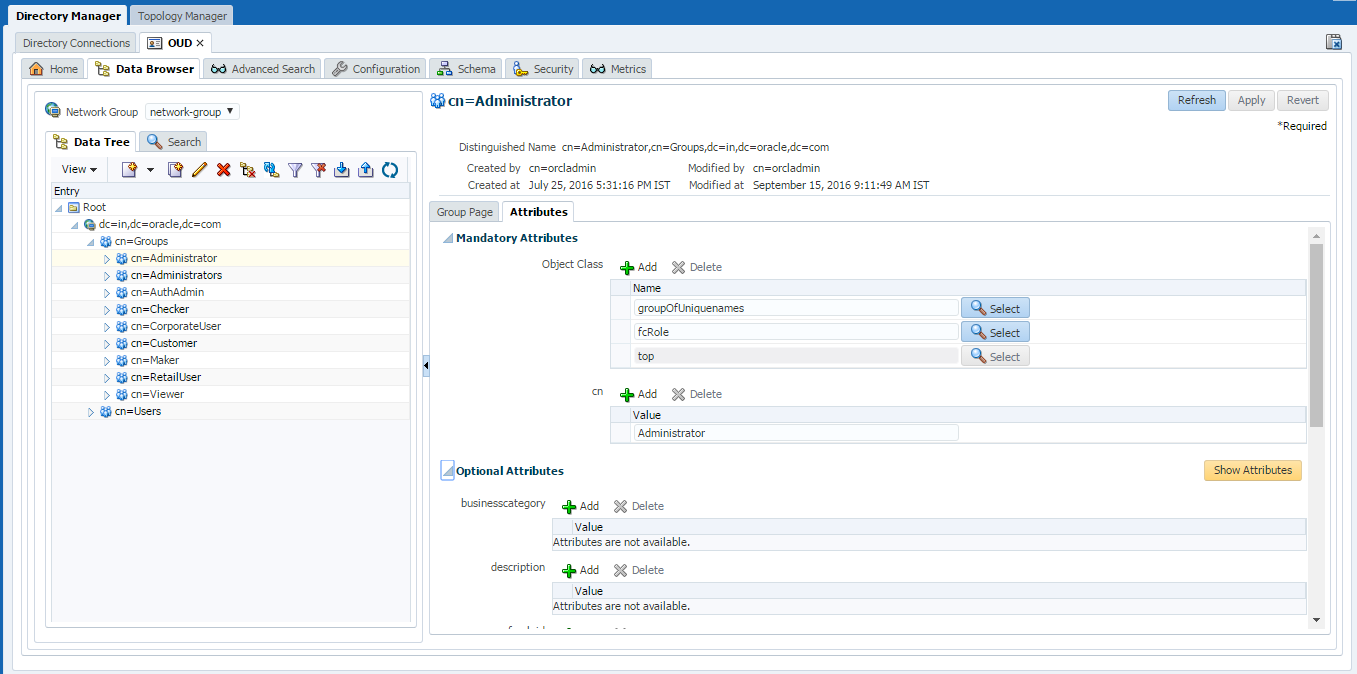
Task: Switch to the Topology Manager tab
Action: pos(183,16)
